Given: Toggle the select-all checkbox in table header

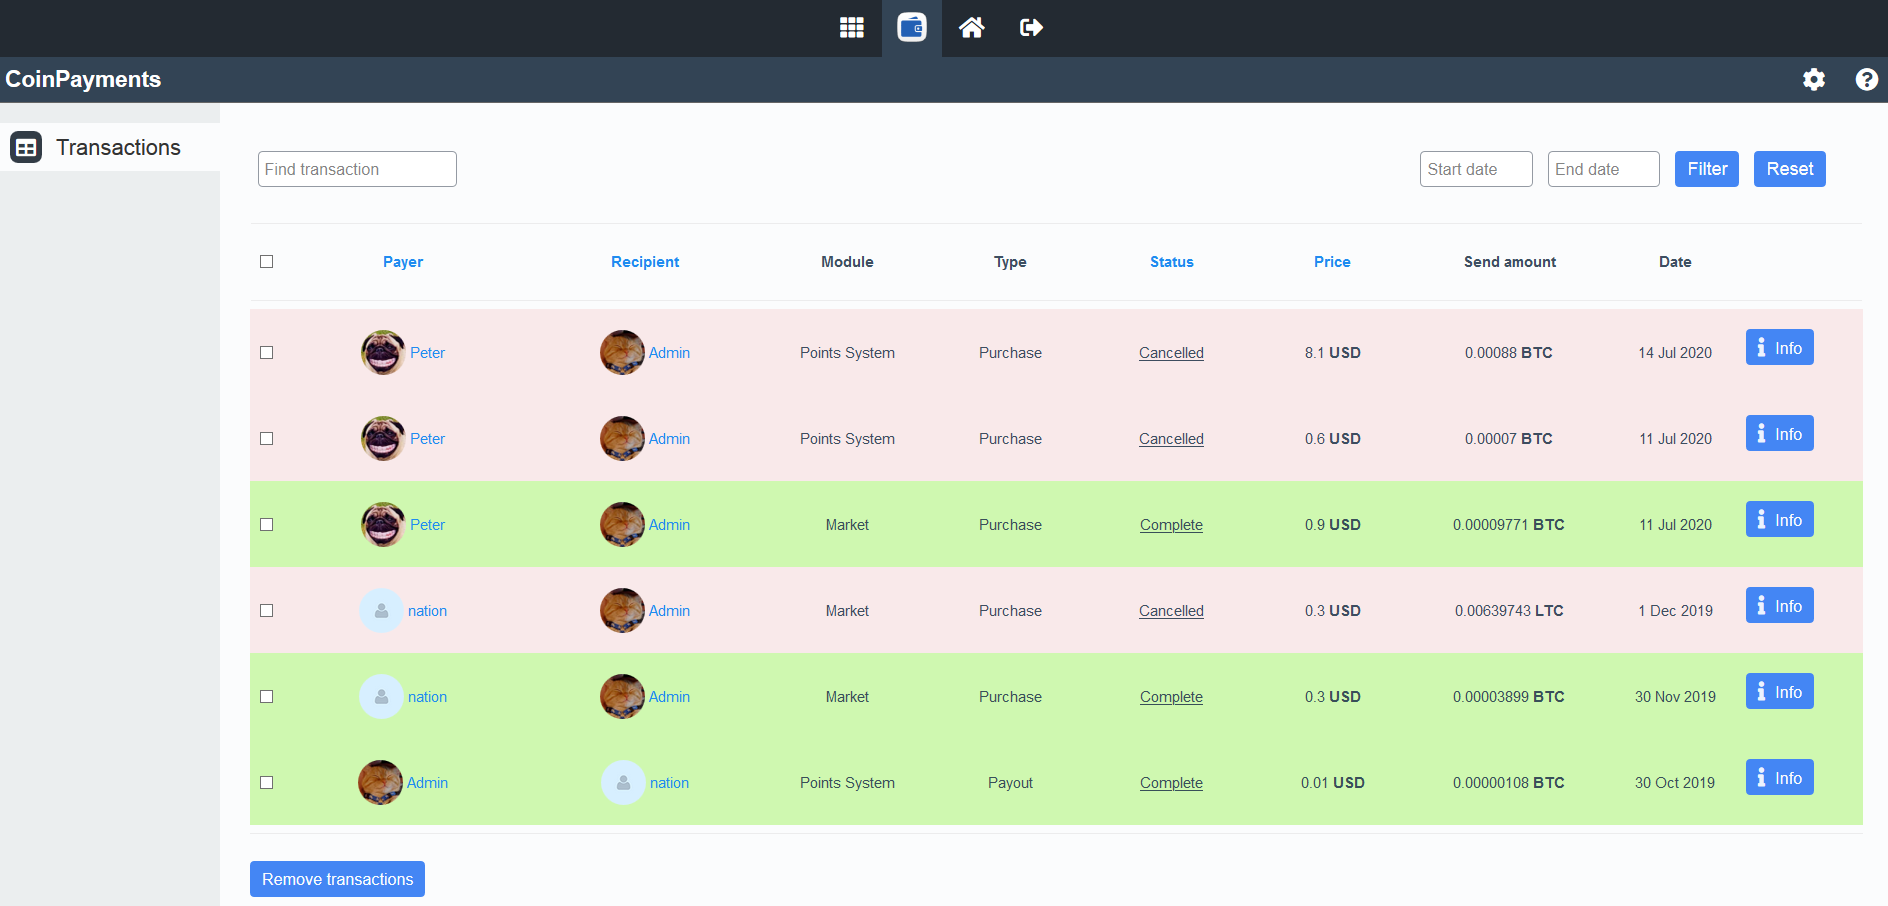Looking at the screenshot, I should pyautogui.click(x=267, y=262).
